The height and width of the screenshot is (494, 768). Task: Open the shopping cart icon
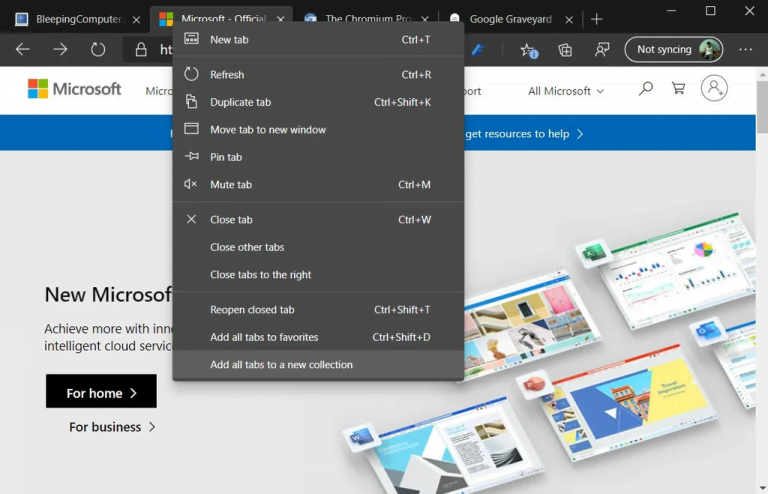[x=678, y=88]
